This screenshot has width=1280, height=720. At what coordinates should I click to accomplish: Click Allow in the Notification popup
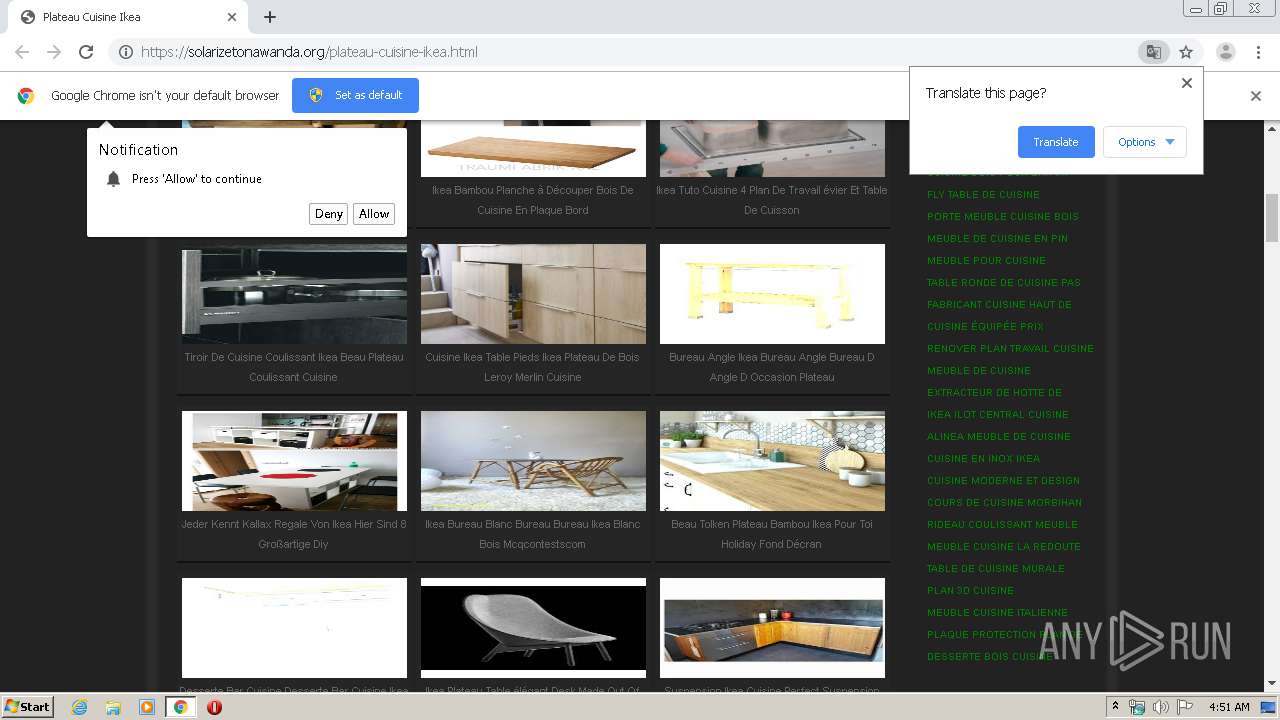(x=374, y=214)
